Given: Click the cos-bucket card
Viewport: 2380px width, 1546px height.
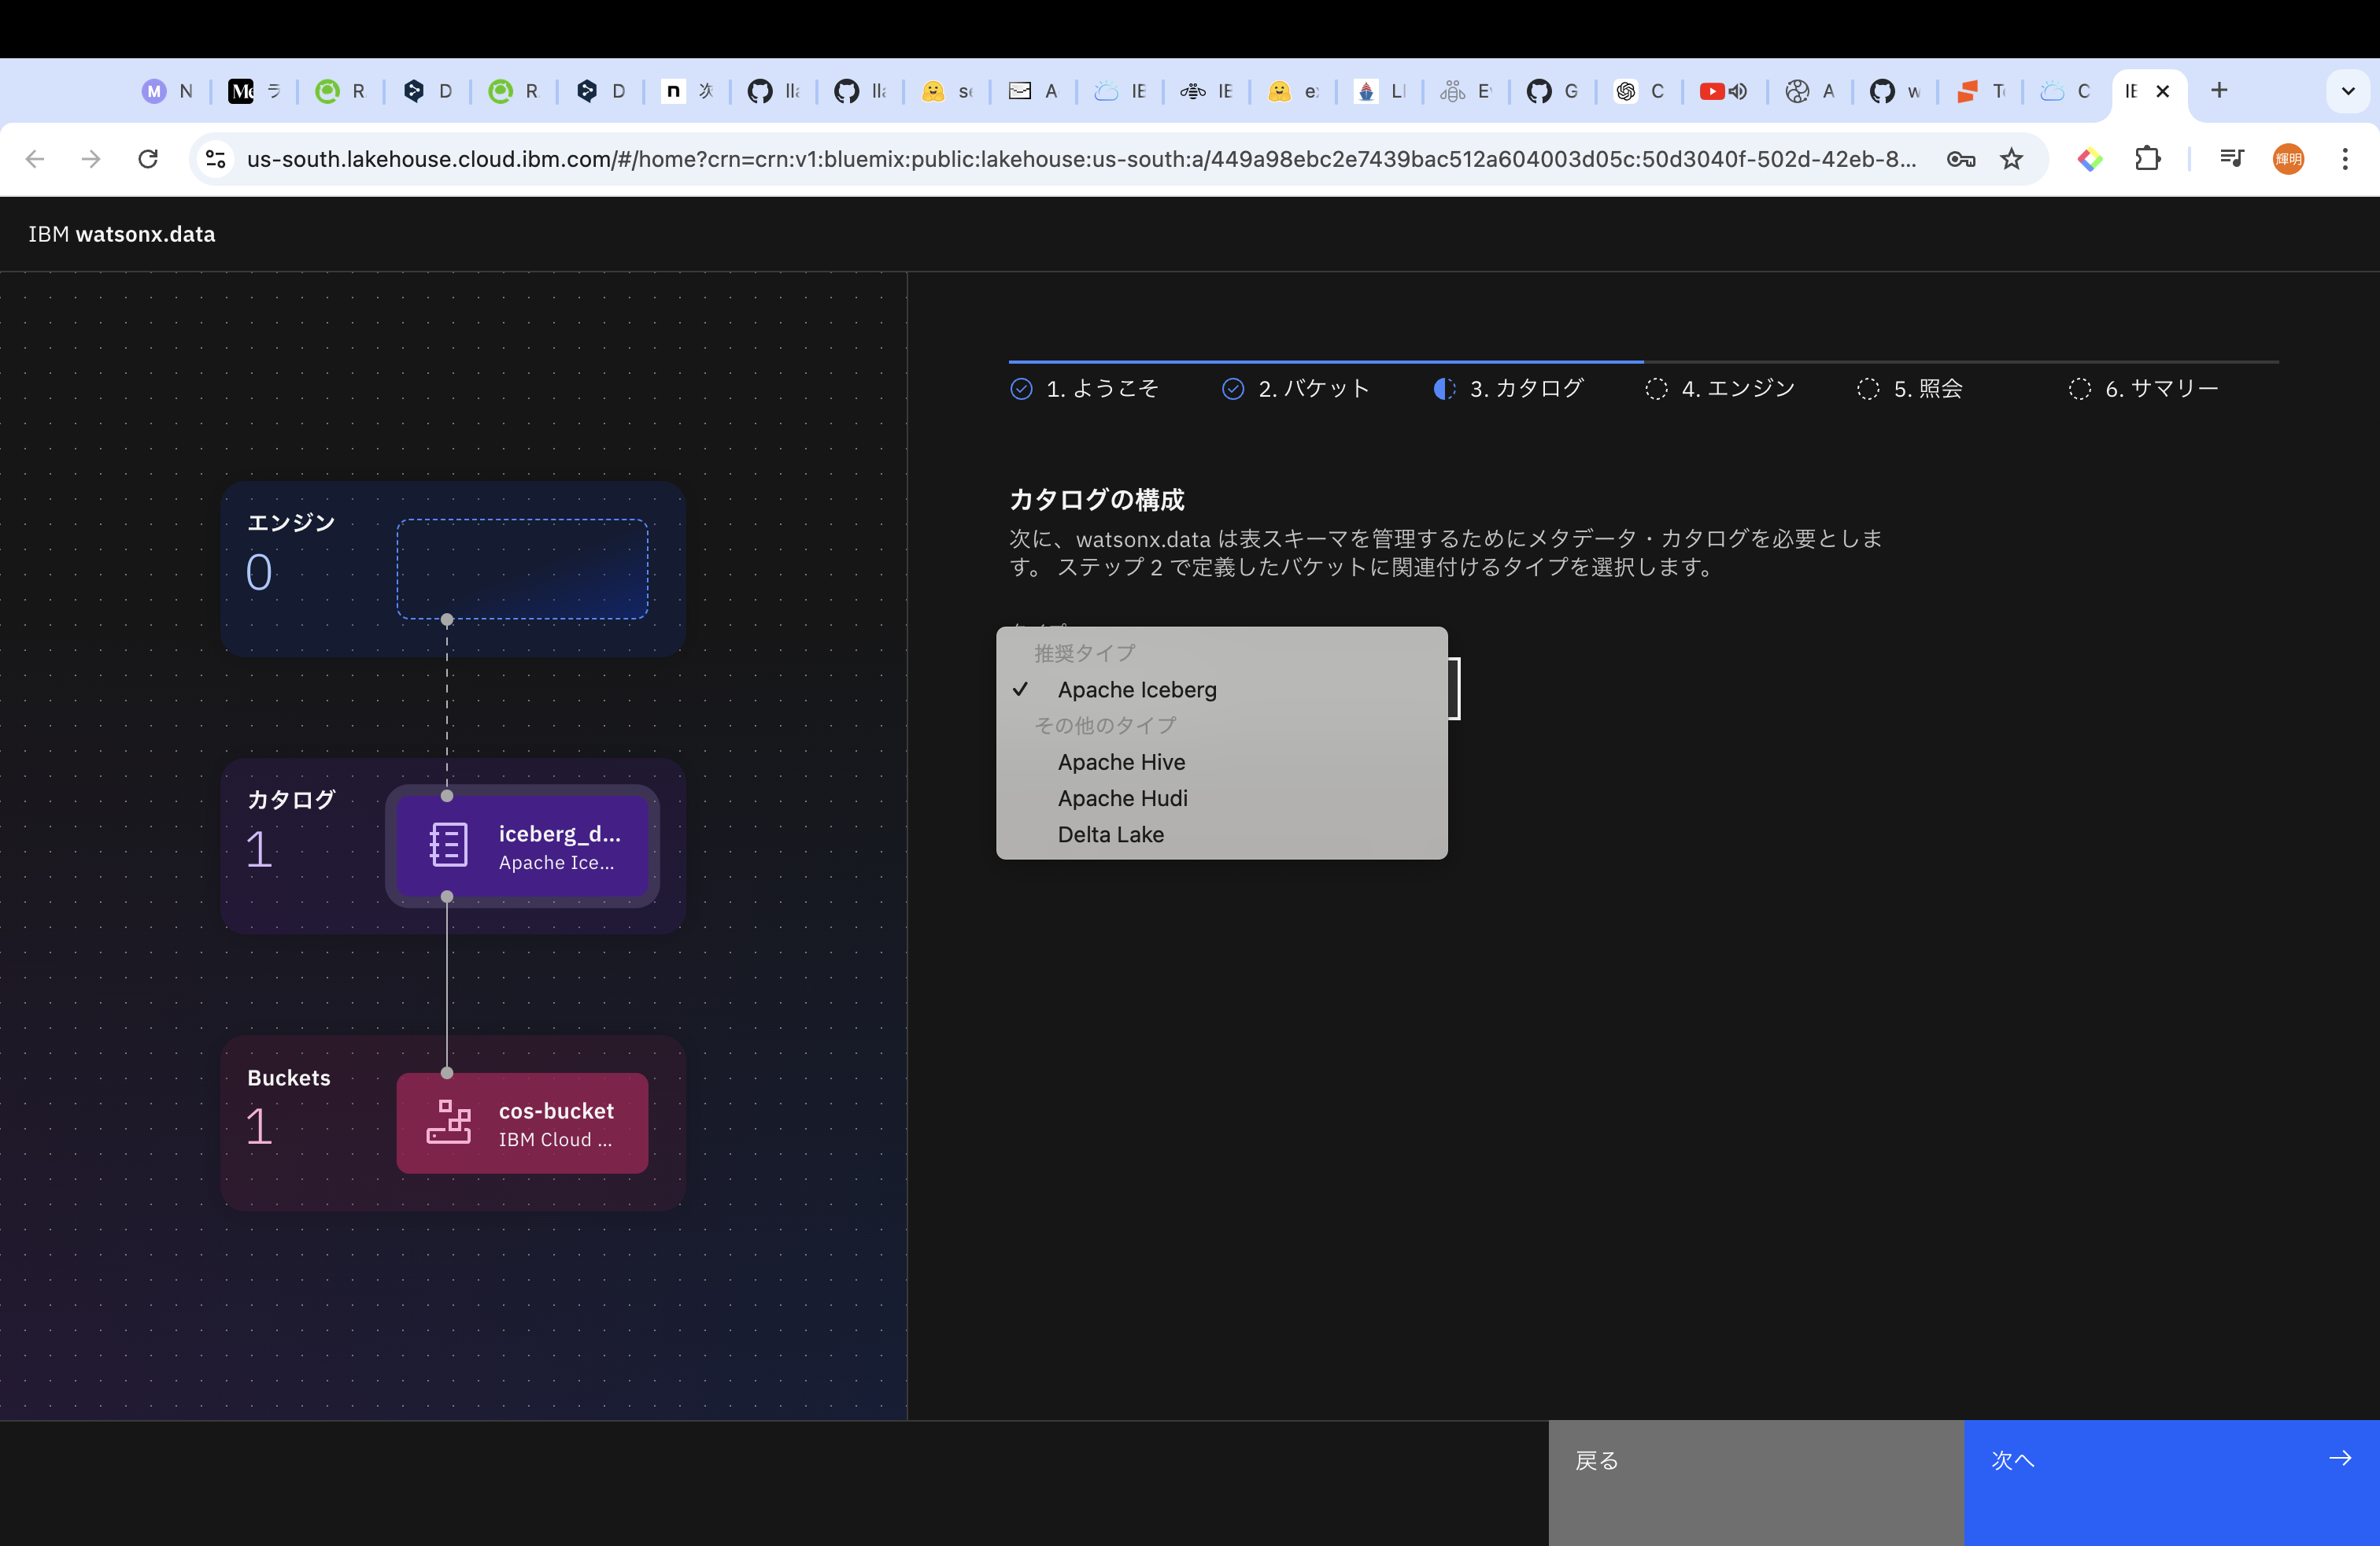Looking at the screenshot, I should [522, 1123].
